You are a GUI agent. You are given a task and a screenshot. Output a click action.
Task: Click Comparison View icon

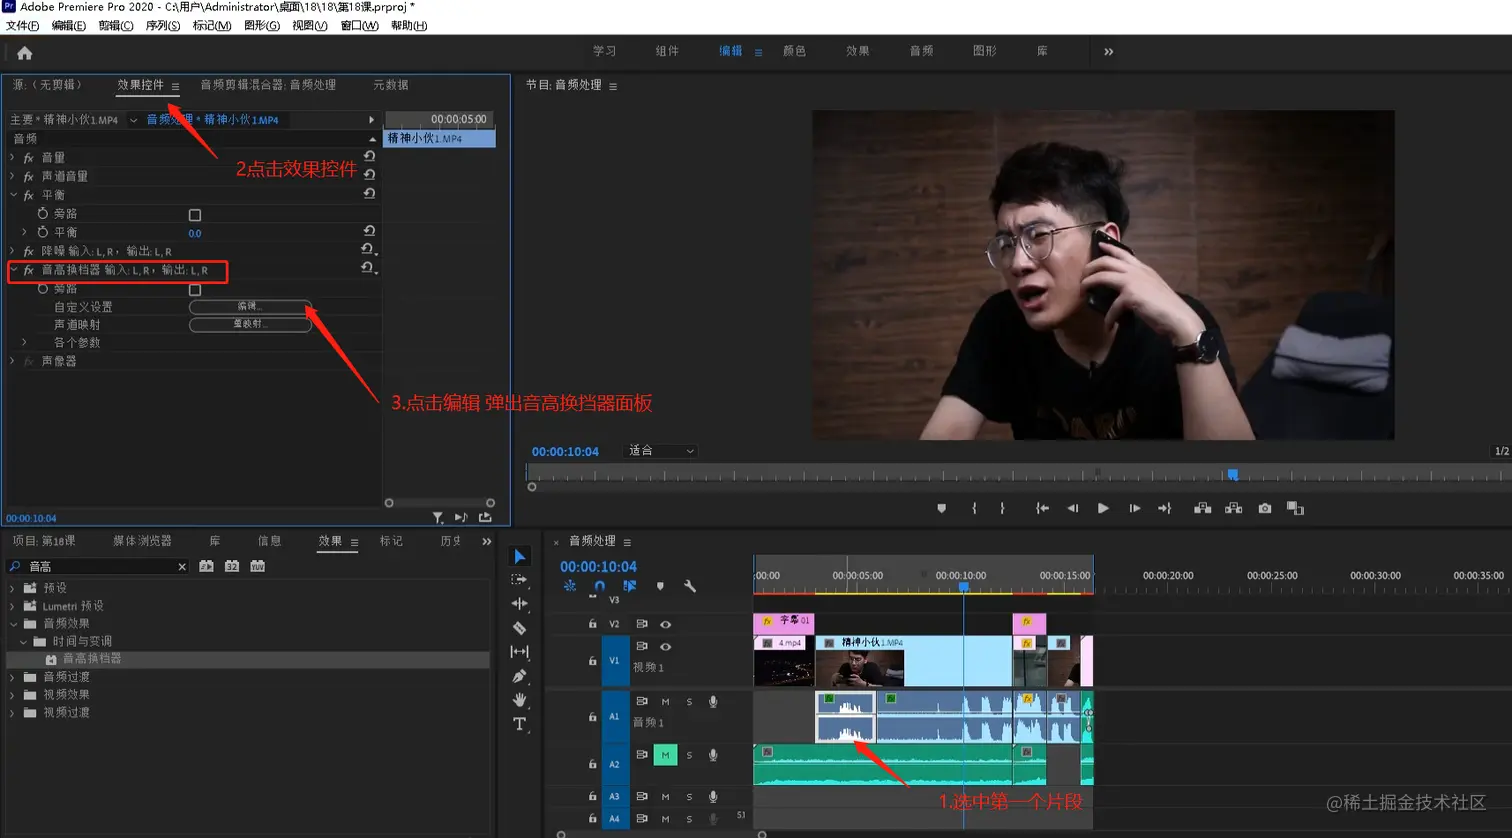tap(1295, 509)
